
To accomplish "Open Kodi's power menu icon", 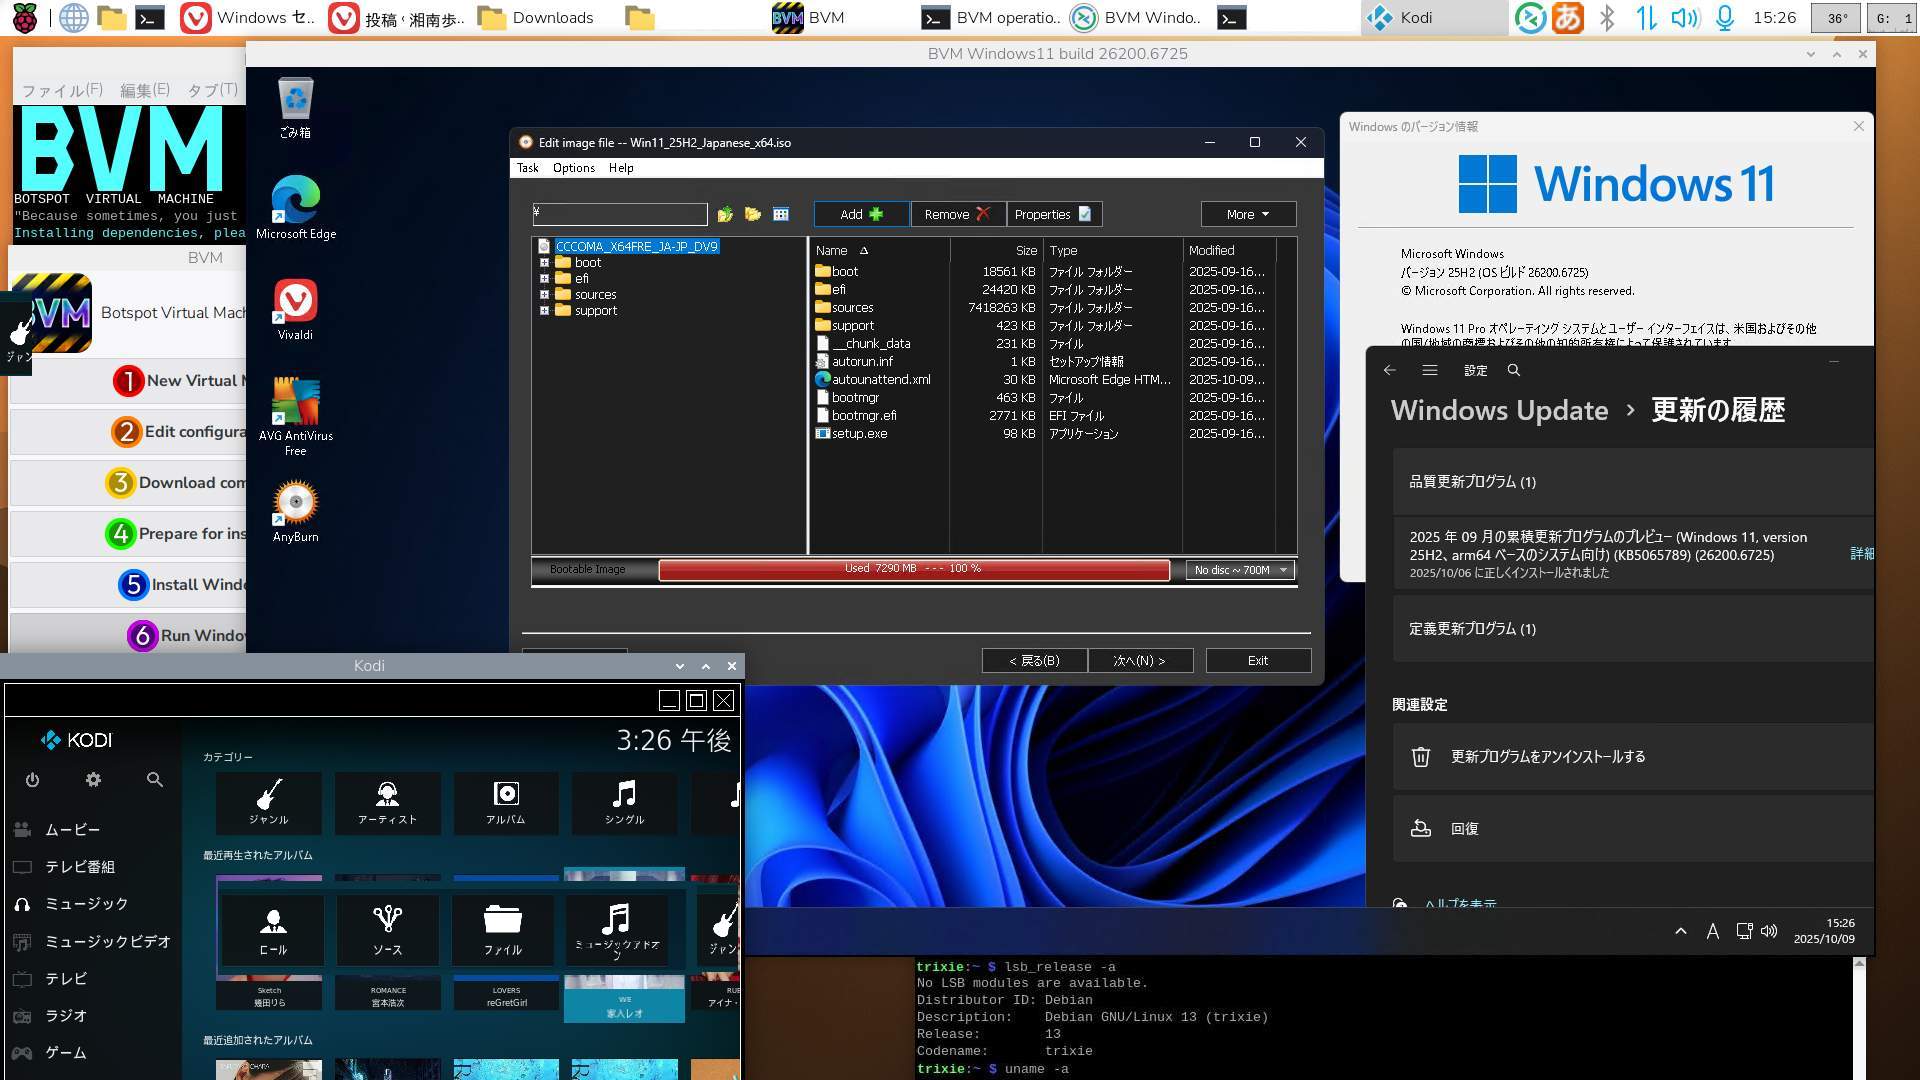I will [x=32, y=780].
